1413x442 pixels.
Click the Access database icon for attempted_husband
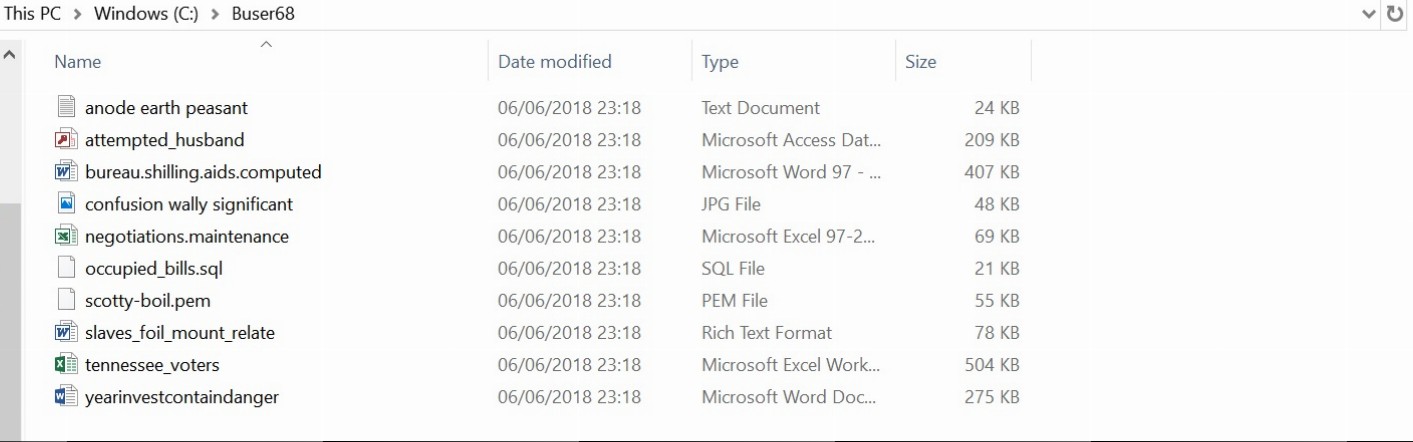[x=66, y=139]
